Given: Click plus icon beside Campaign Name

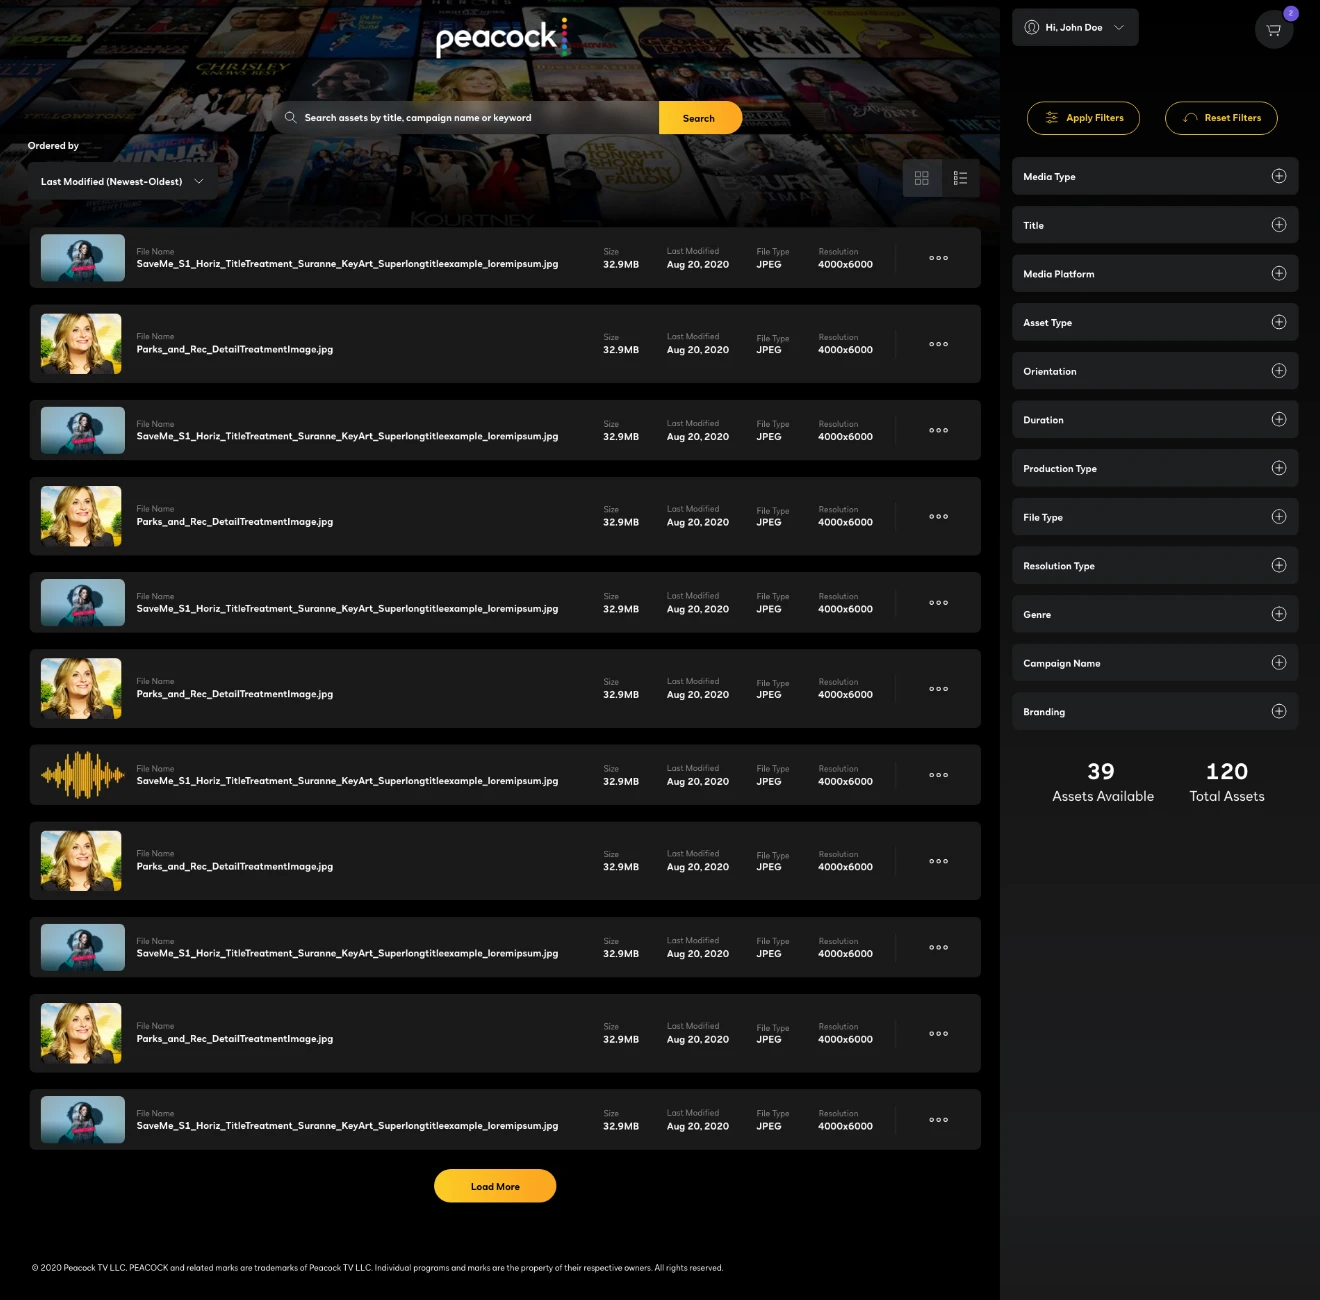Looking at the screenshot, I should (1279, 662).
